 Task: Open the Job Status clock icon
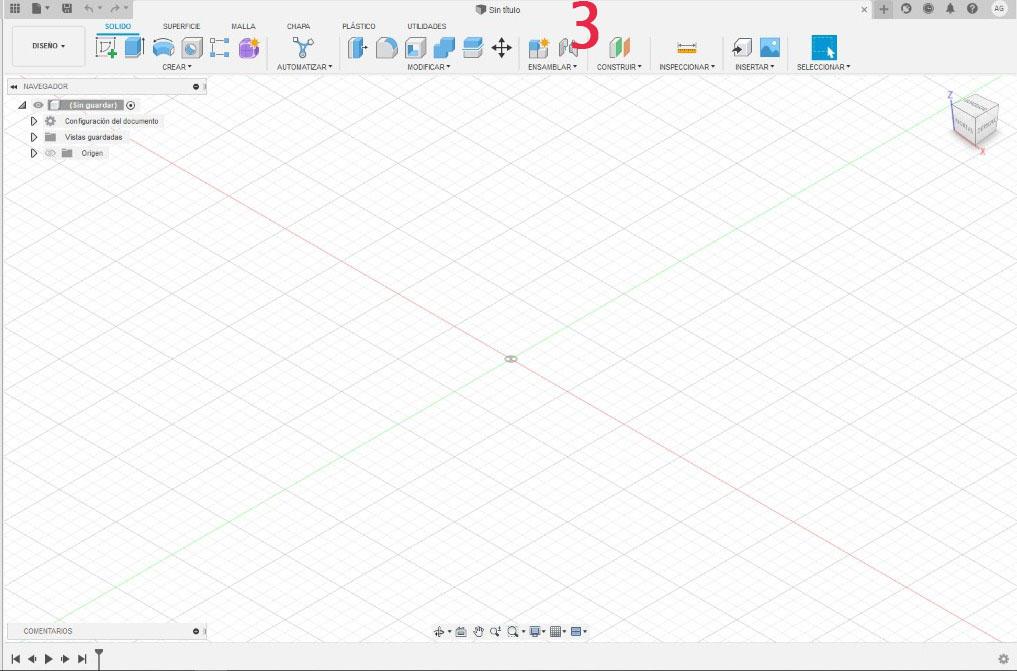[928, 8]
